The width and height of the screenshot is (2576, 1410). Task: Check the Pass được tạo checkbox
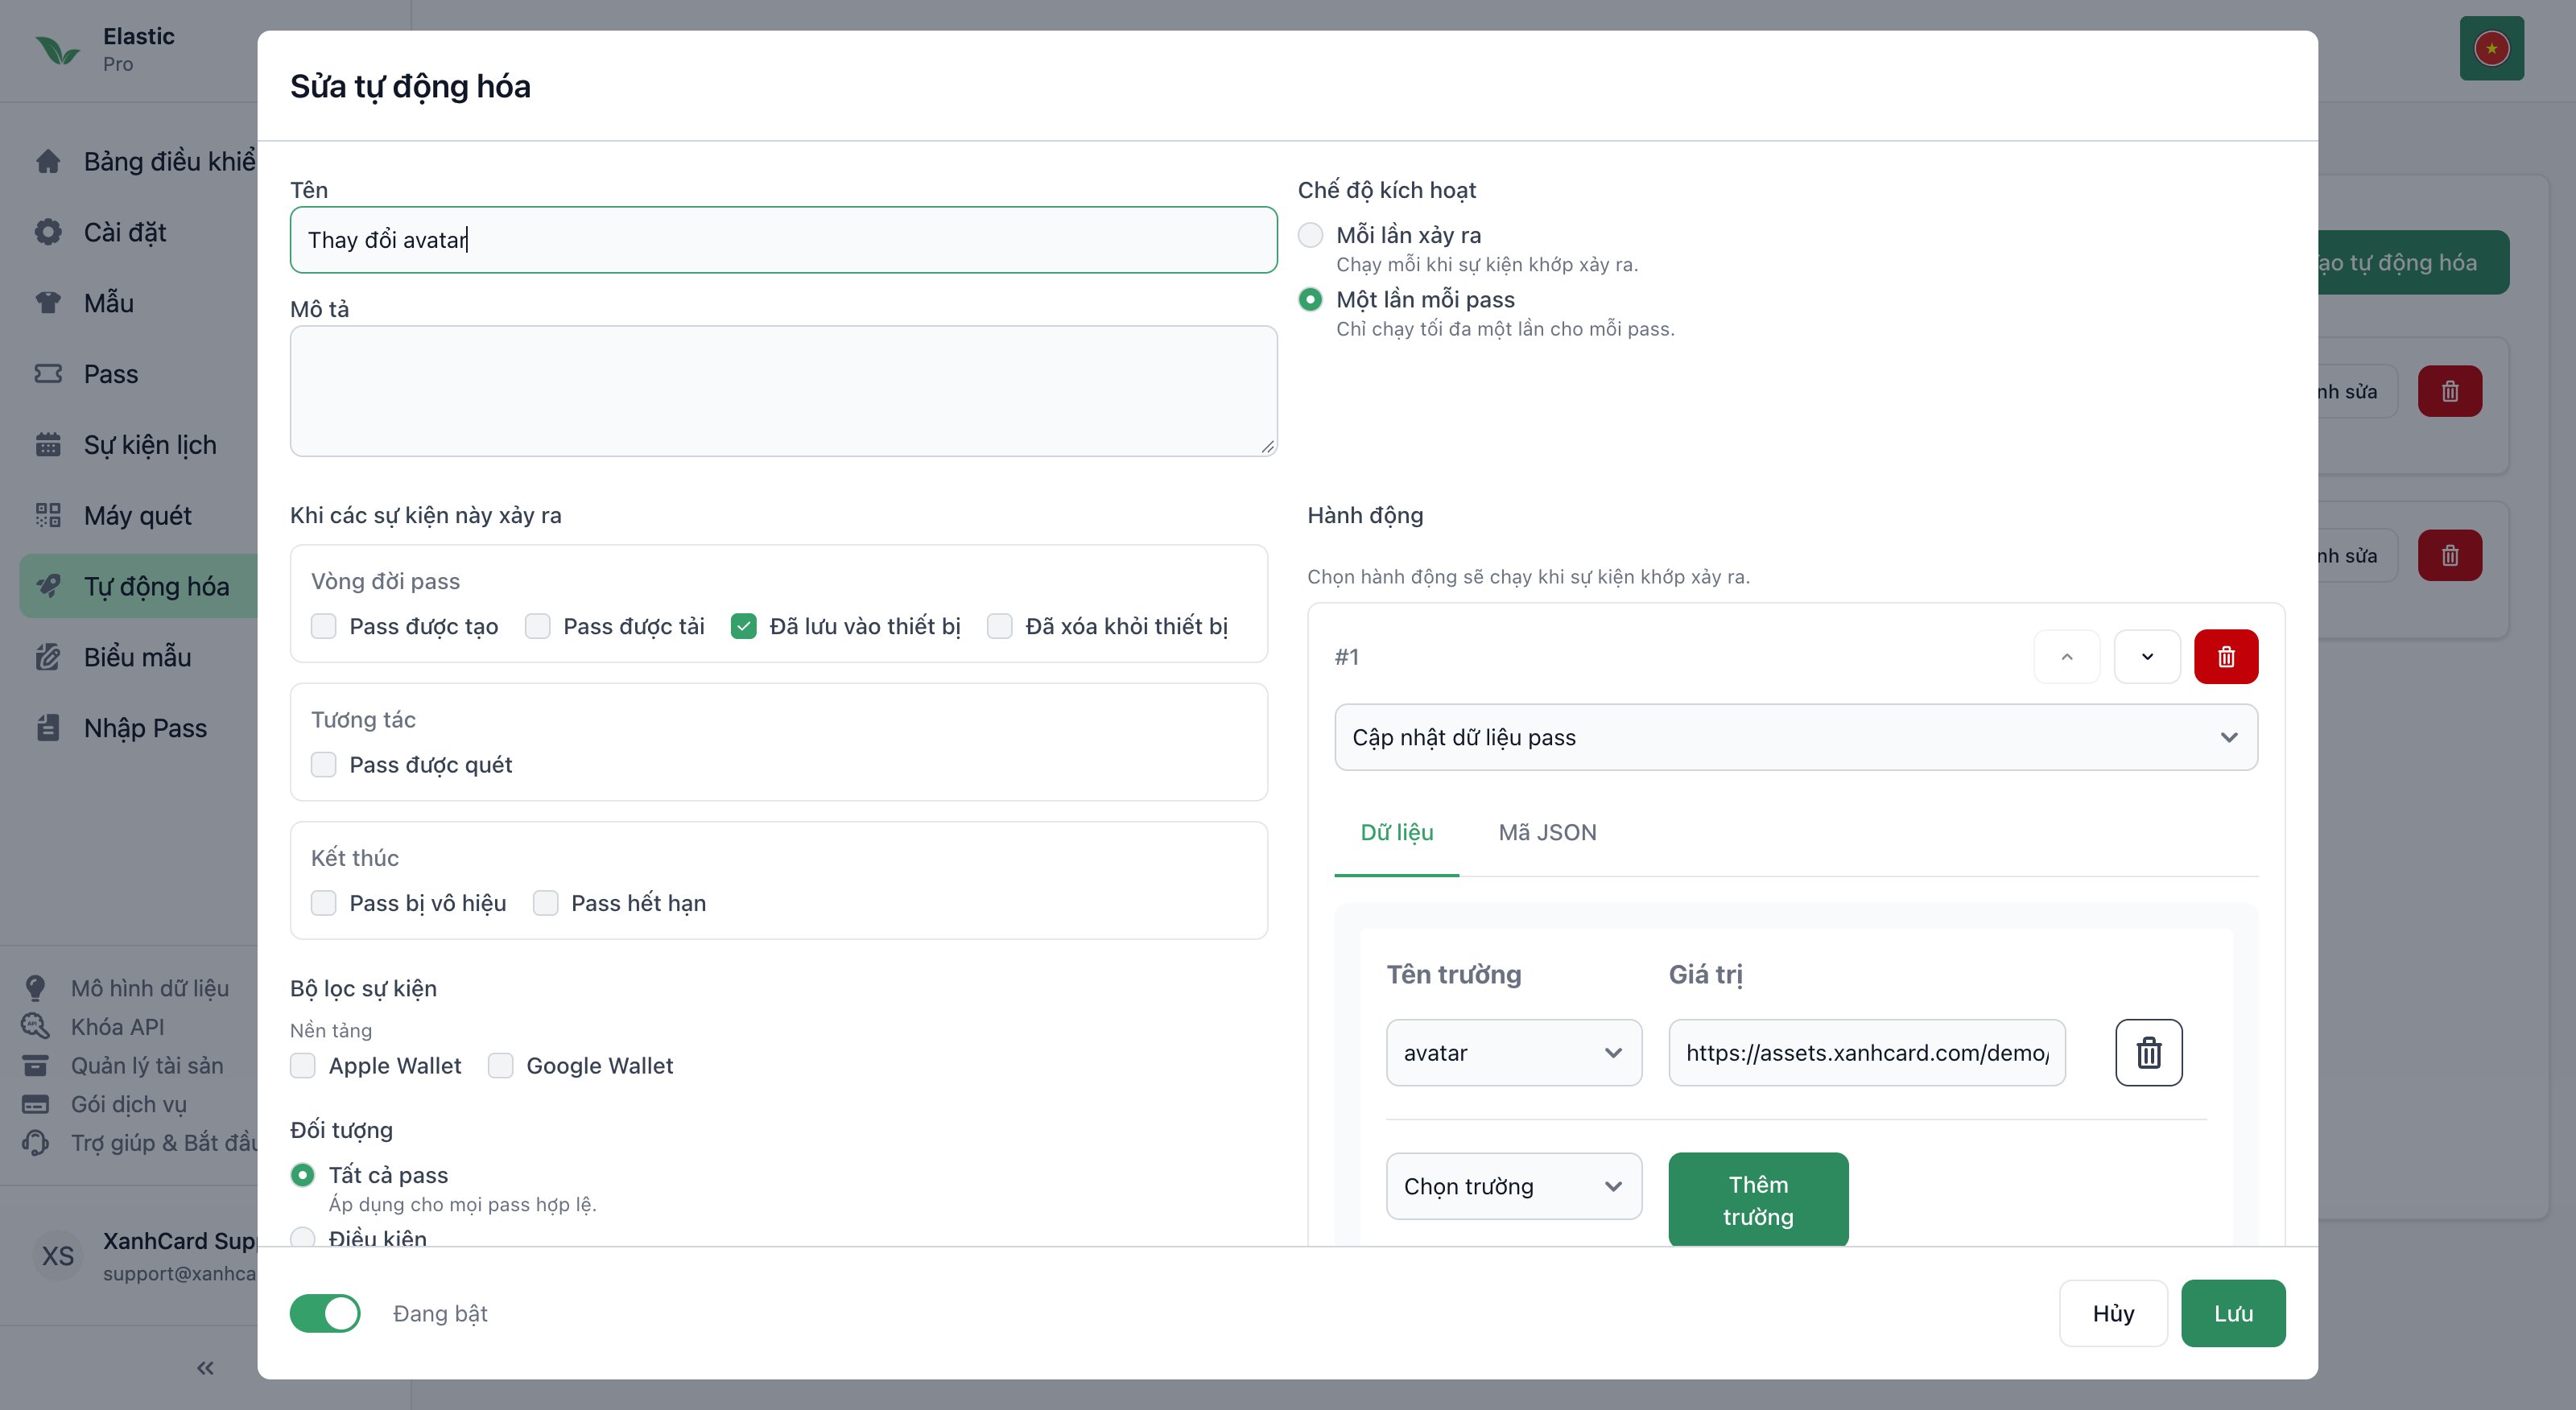pyautogui.click(x=323, y=627)
